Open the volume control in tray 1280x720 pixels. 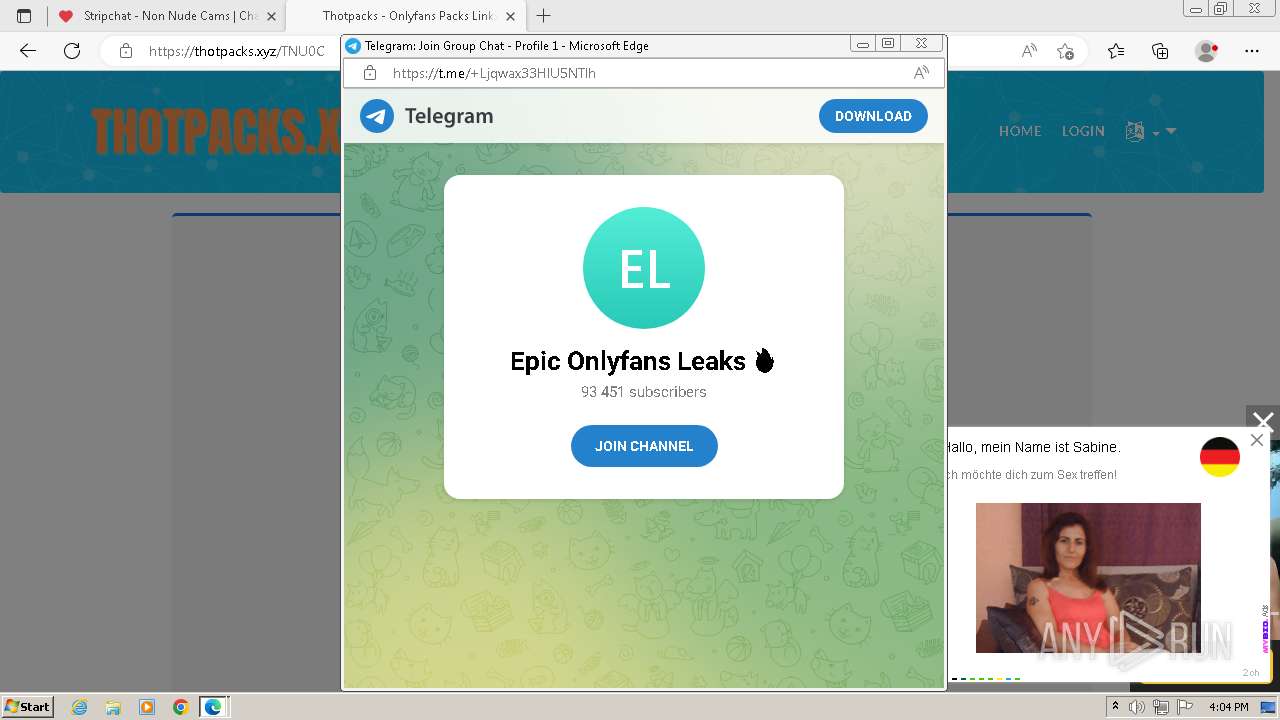(1137, 707)
